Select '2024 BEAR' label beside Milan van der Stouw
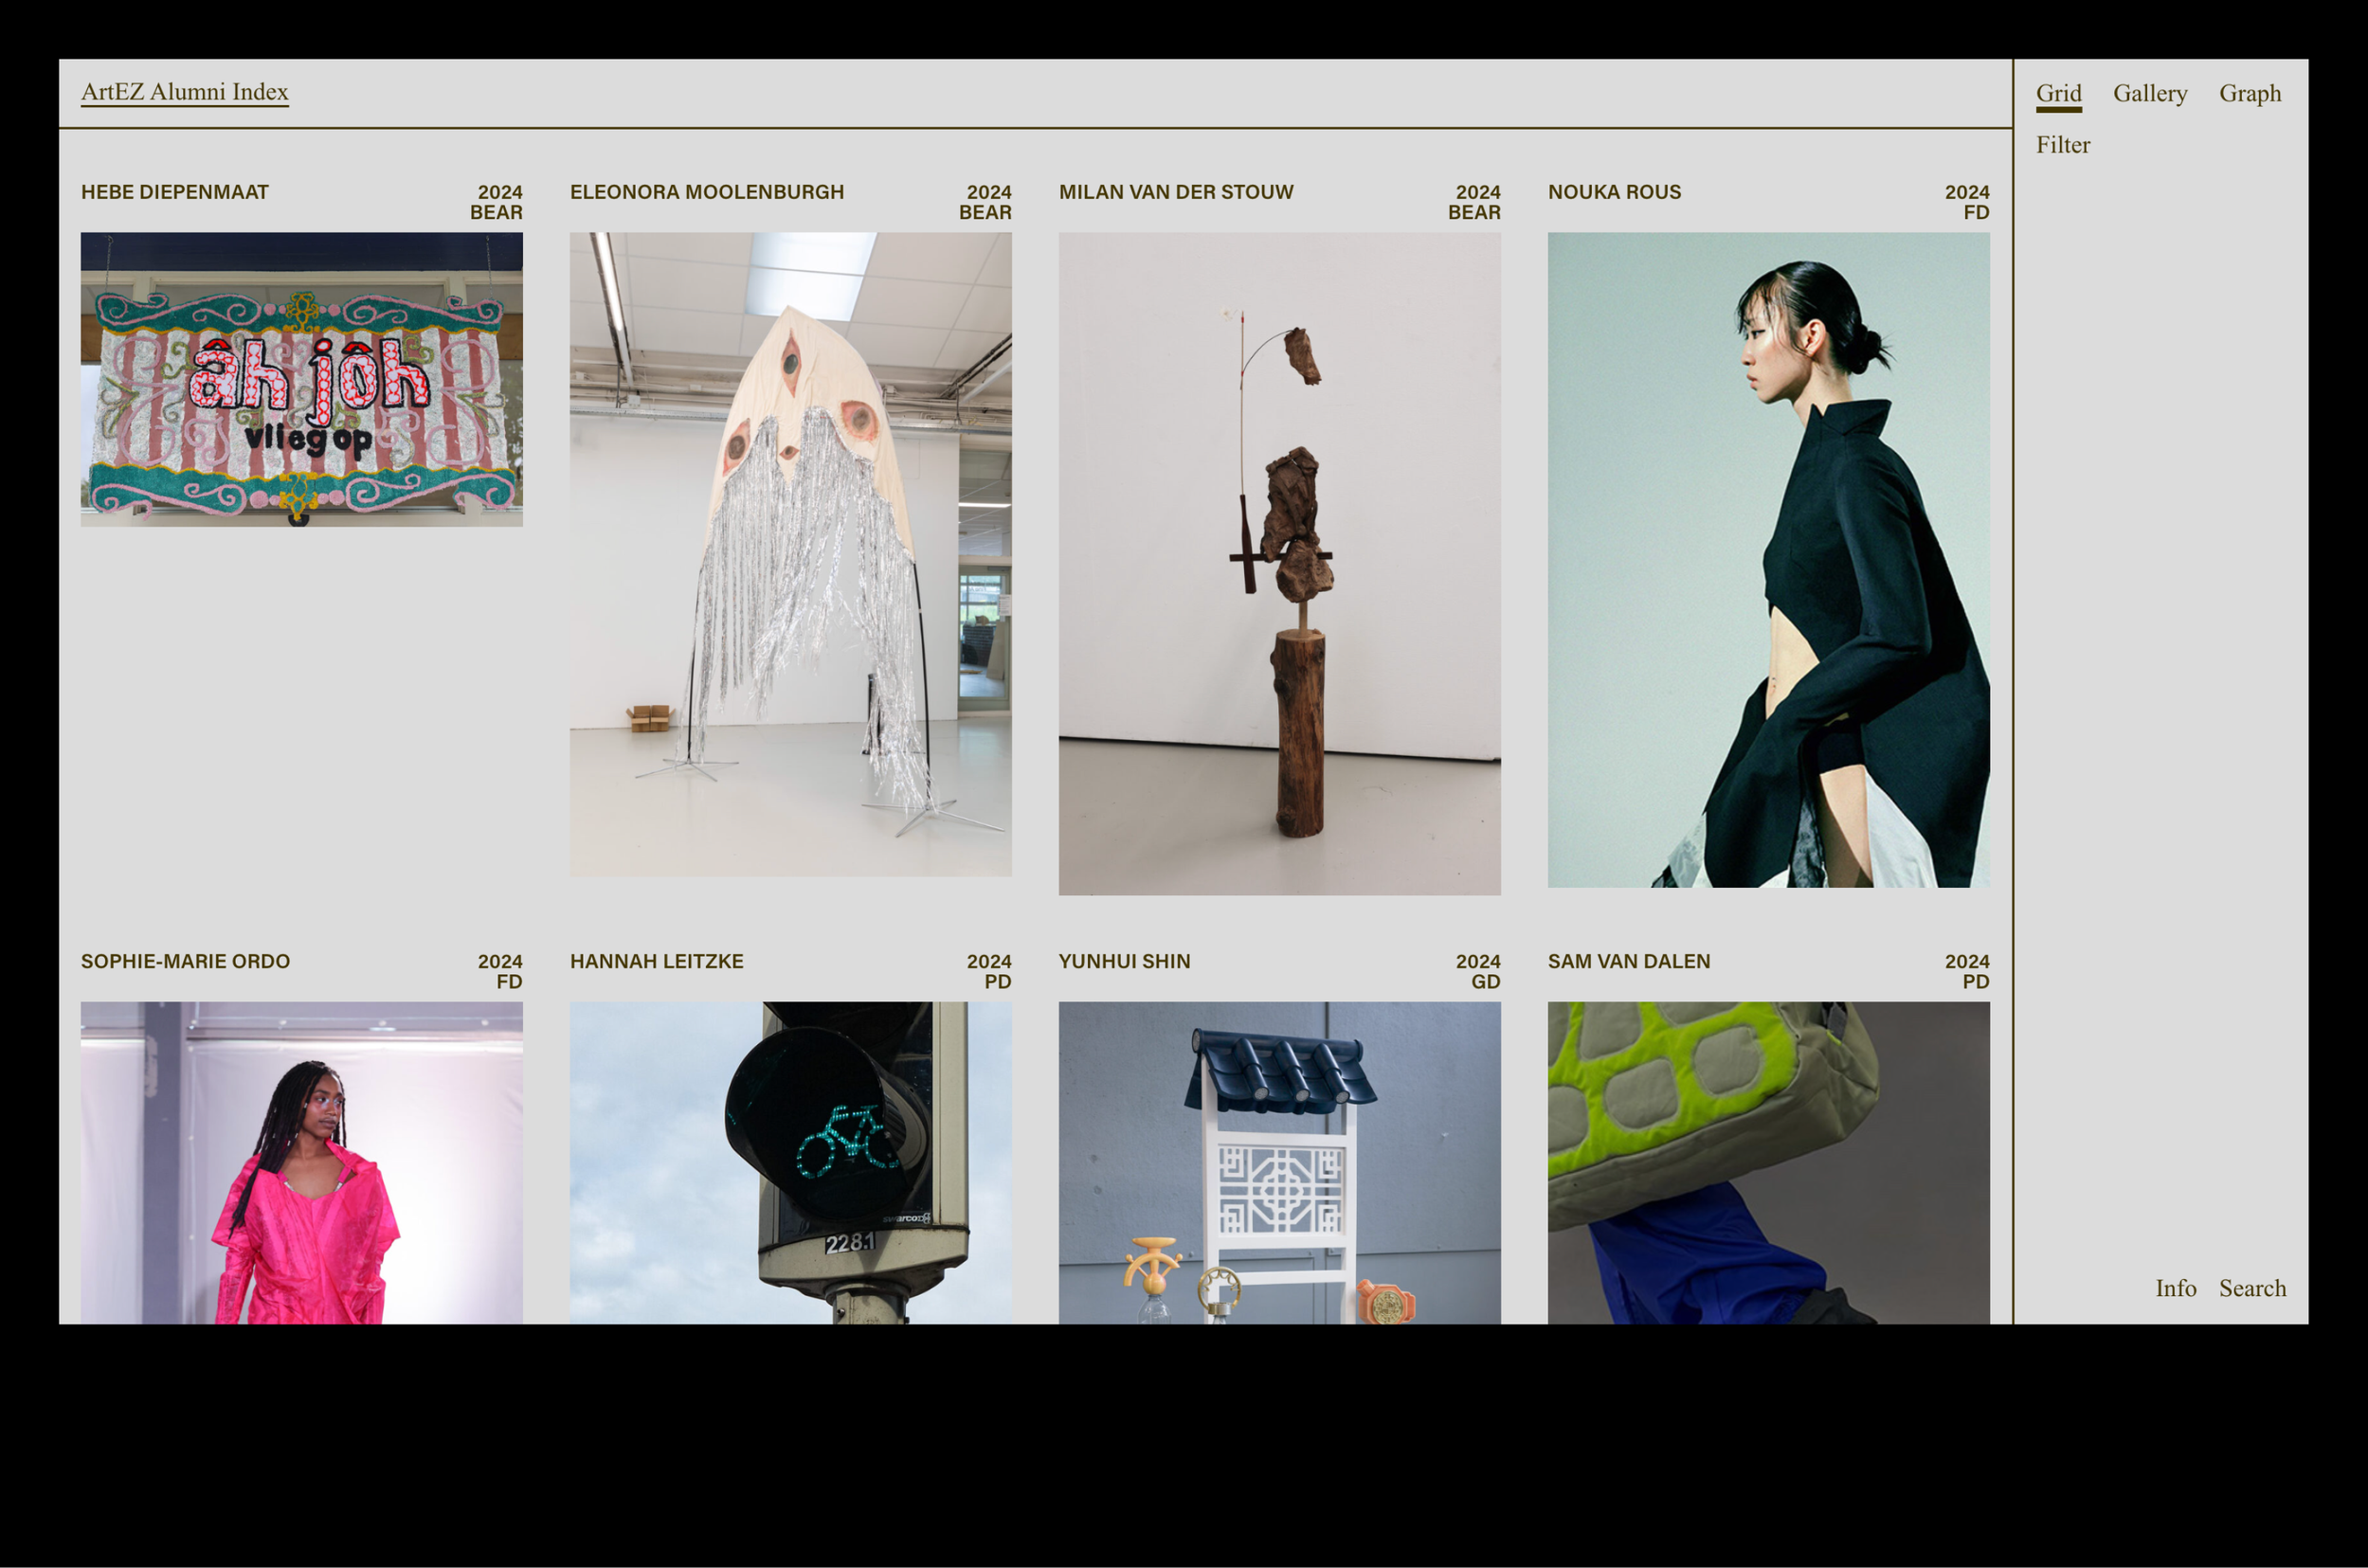This screenshot has height=1568, width=2368. tap(1475, 202)
